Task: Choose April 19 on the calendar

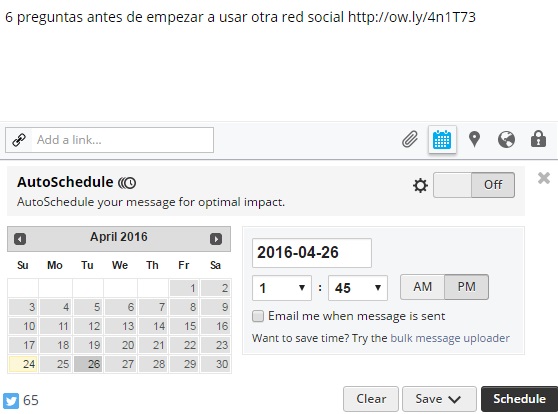Action: pos(88,345)
